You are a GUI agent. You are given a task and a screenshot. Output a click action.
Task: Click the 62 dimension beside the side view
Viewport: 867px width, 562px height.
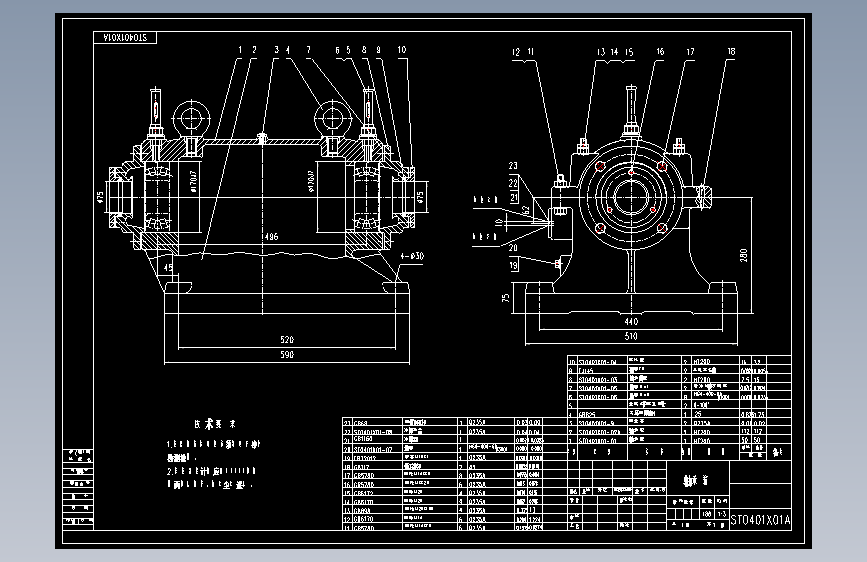coord(526,210)
